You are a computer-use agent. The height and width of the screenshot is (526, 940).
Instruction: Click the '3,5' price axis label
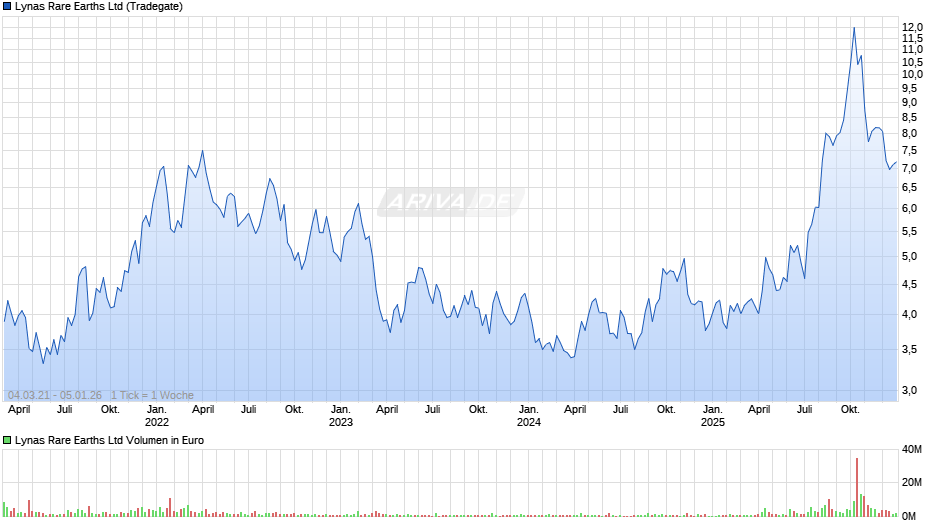[x=909, y=349]
